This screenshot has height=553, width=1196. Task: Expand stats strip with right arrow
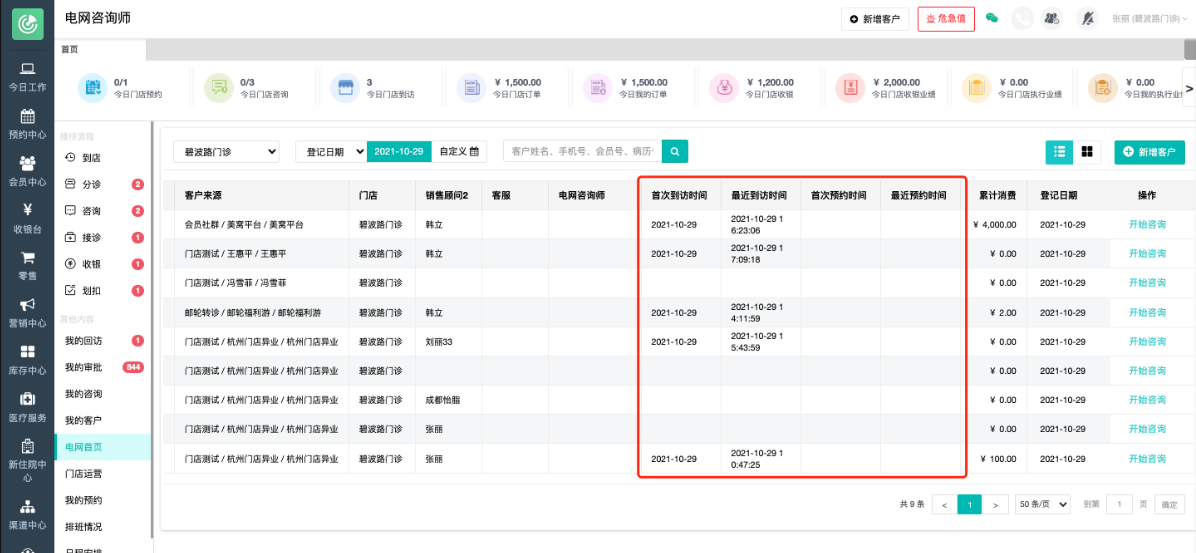[1188, 88]
